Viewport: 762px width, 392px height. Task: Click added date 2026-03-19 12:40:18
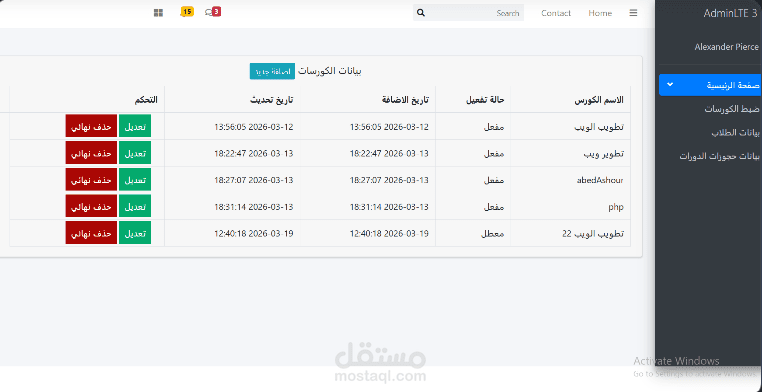389,234
